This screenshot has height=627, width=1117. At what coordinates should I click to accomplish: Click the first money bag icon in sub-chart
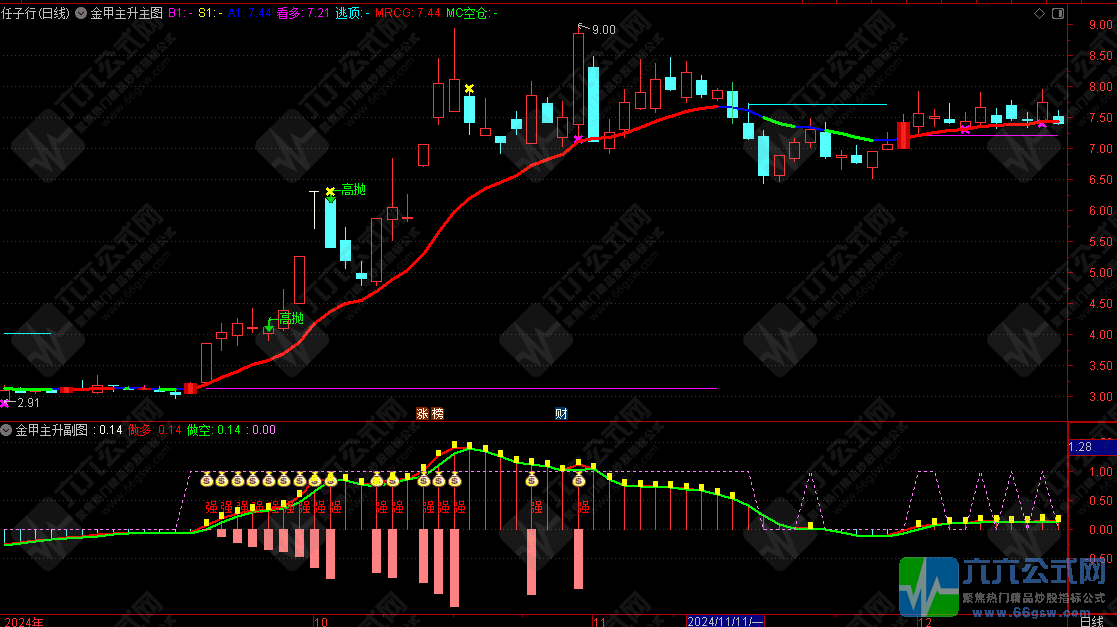(207, 480)
